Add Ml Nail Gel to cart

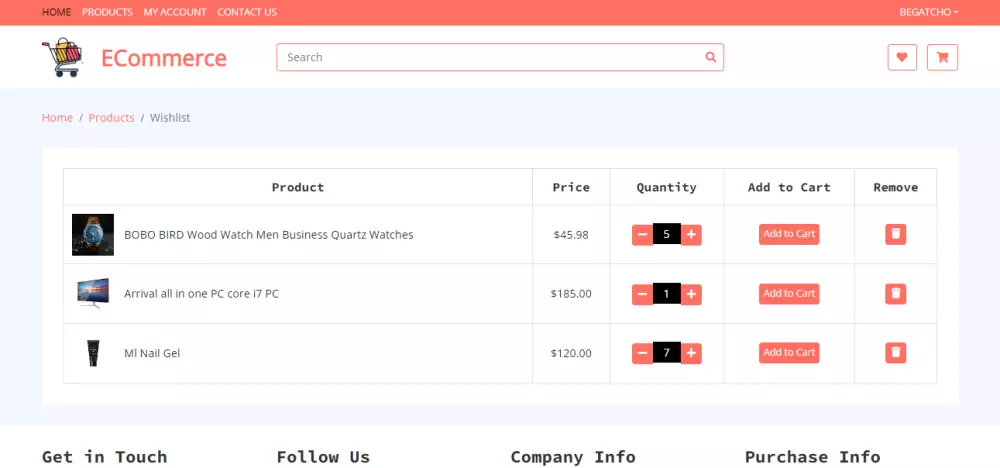tap(789, 352)
